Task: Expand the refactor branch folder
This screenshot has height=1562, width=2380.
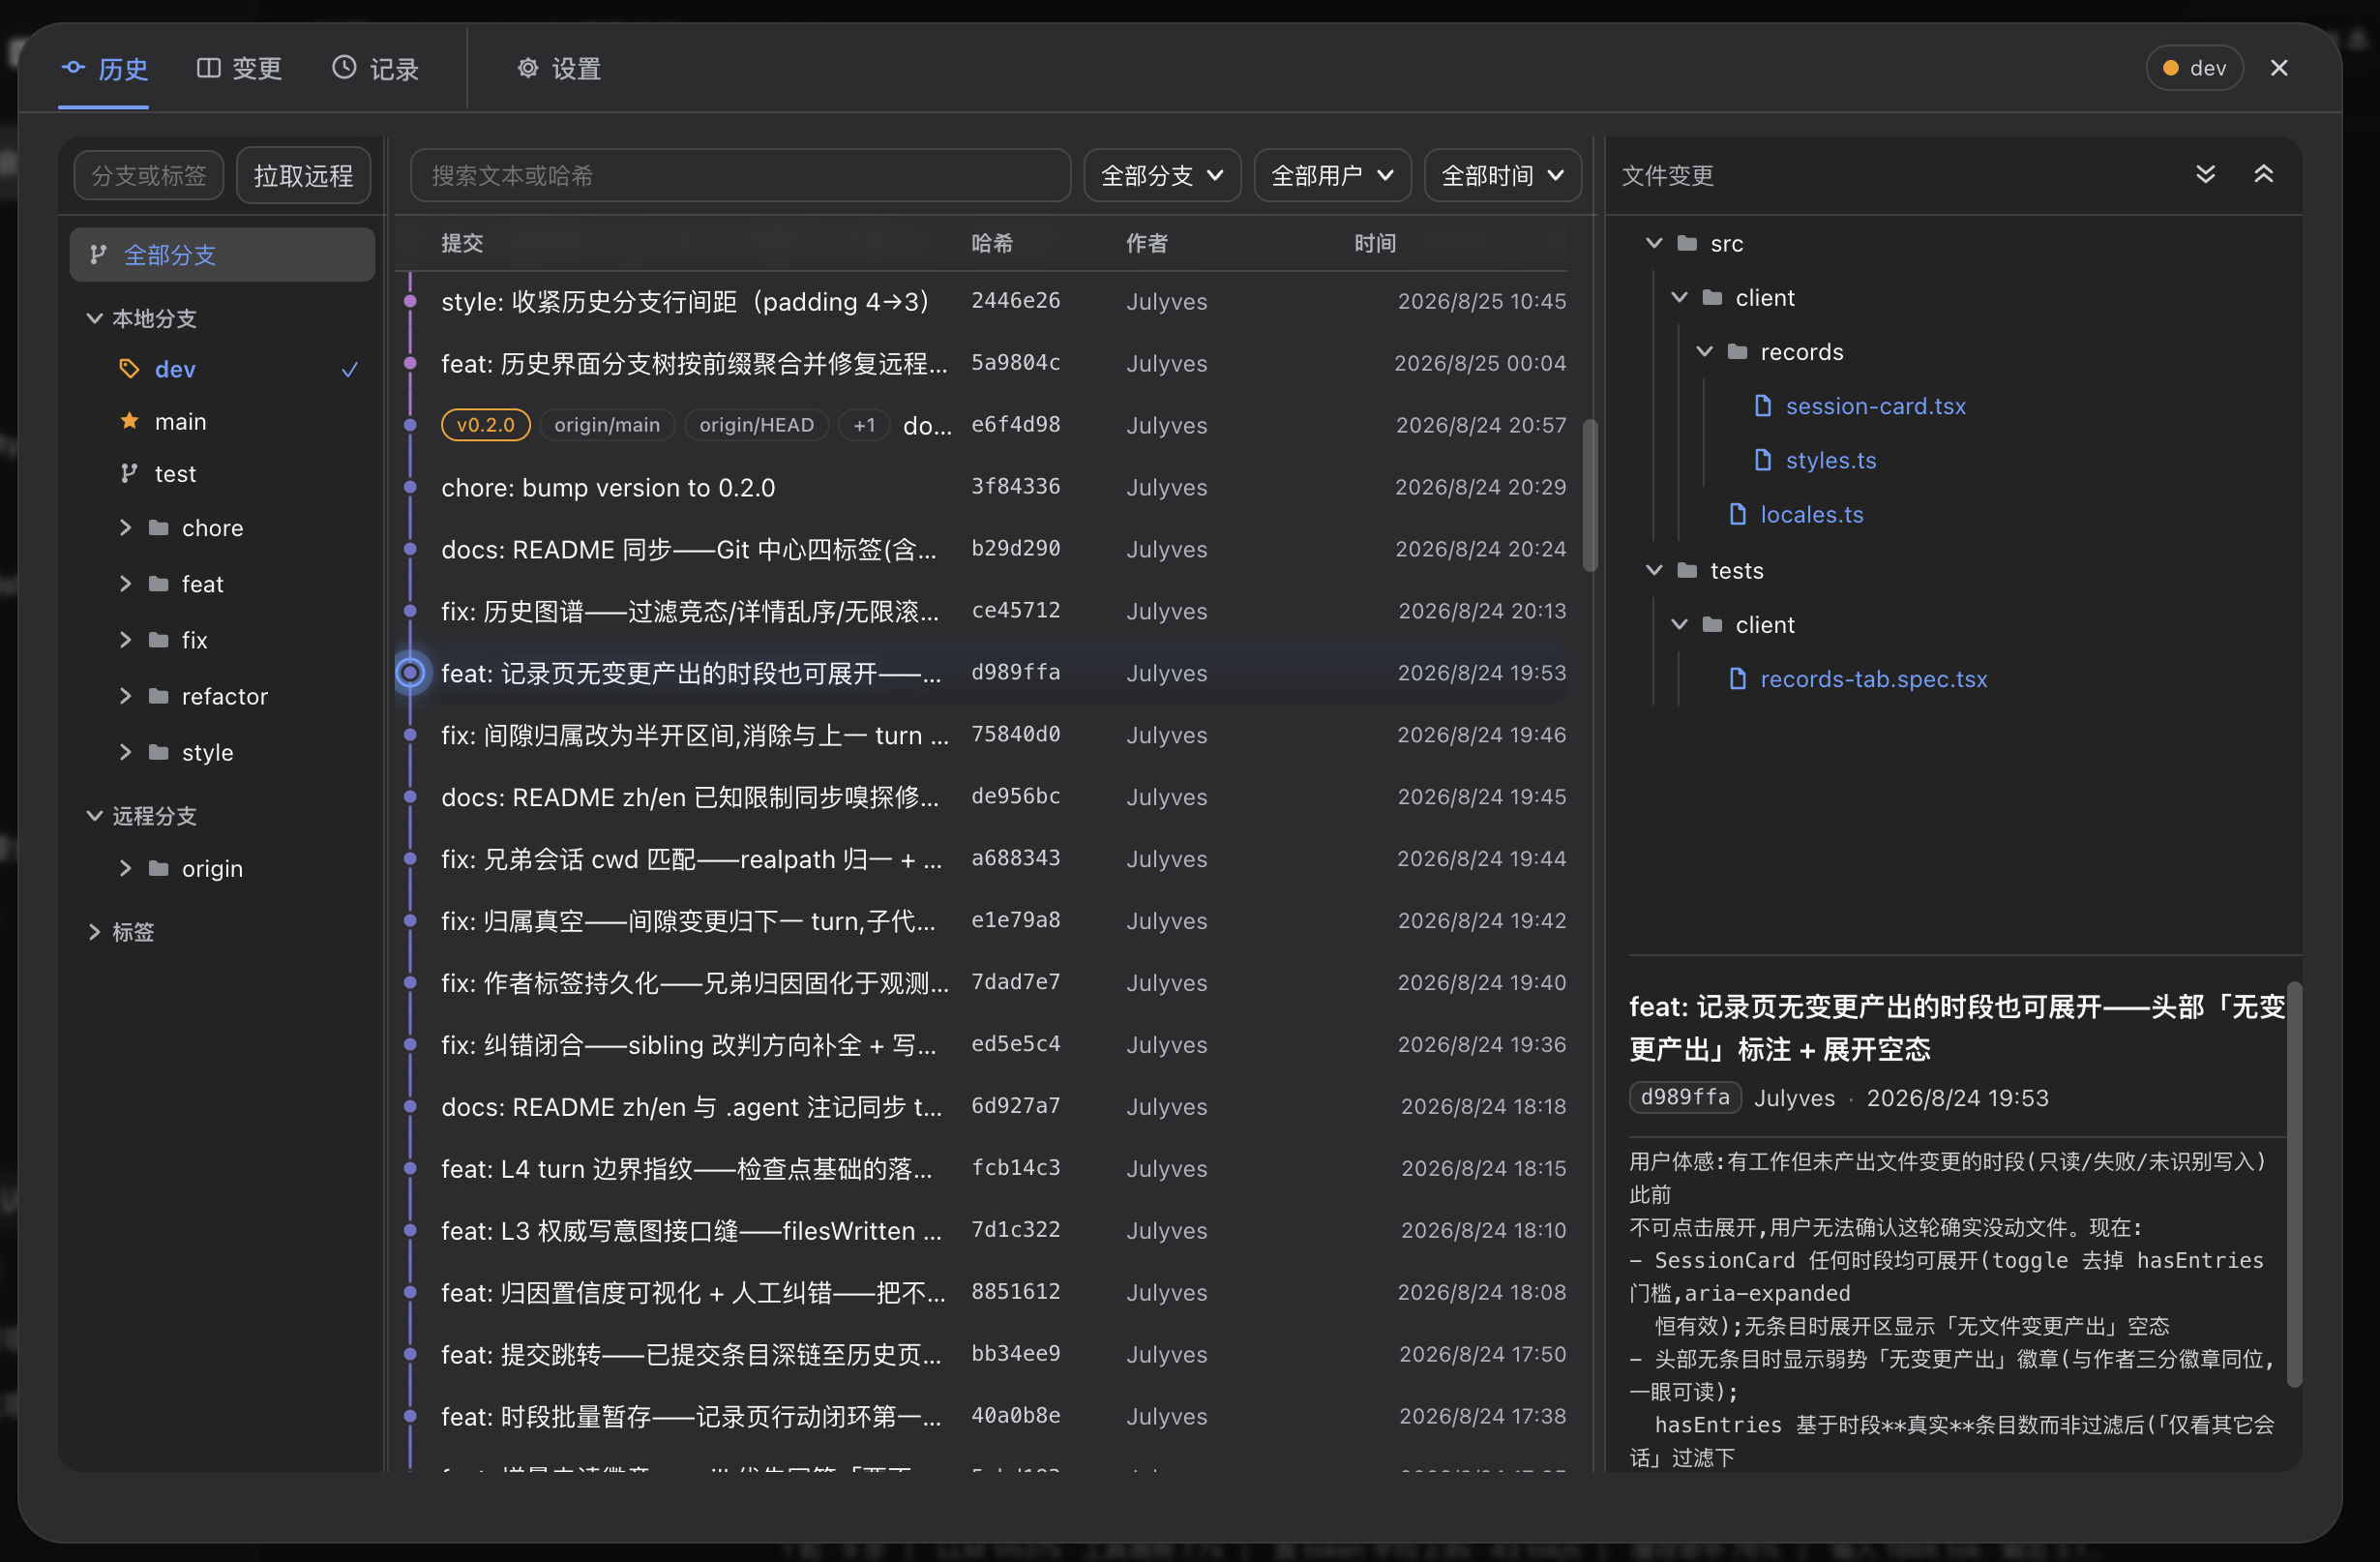Action: point(126,696)
